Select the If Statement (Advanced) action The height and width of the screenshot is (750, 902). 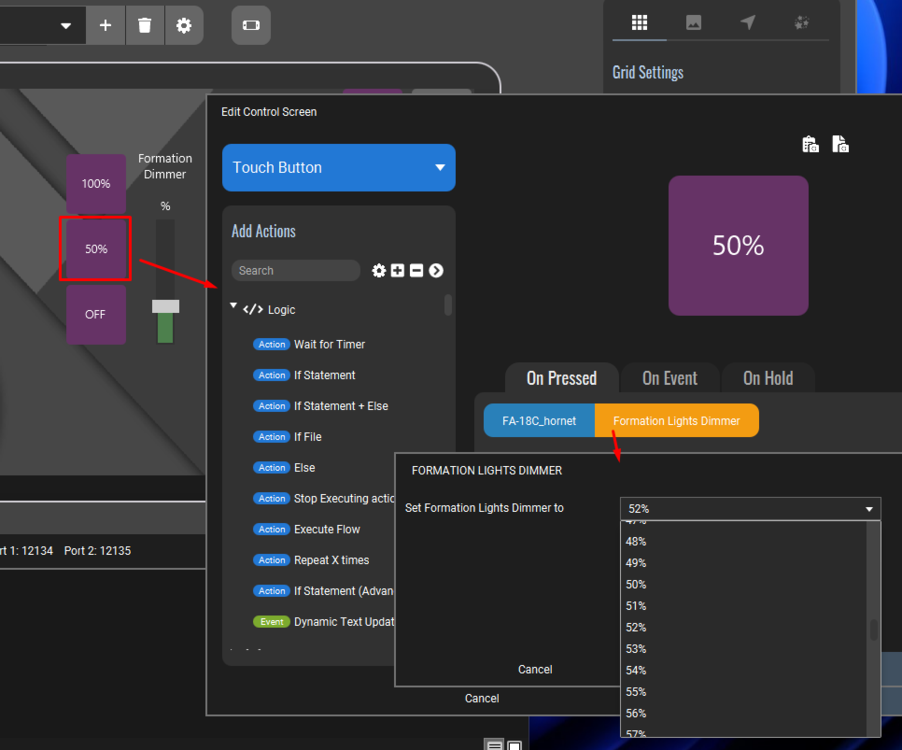click(x=323, y=591)
